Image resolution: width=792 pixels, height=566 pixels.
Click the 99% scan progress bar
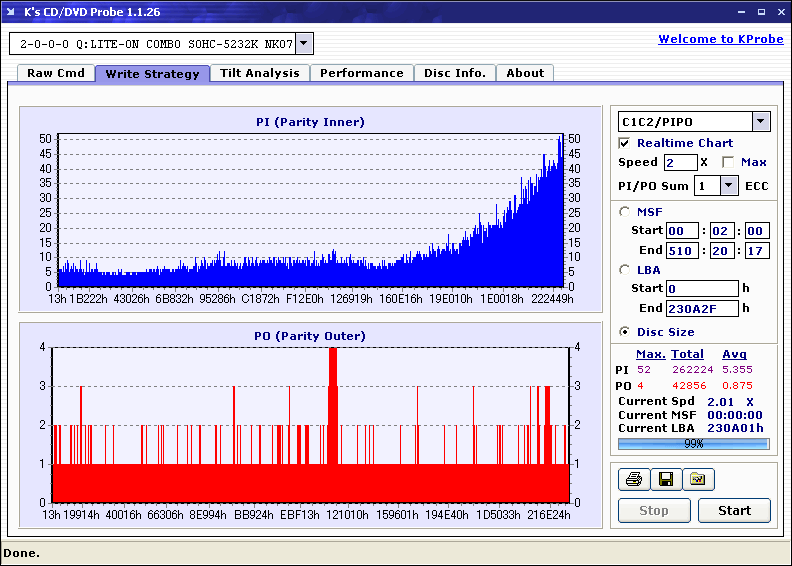[693, 443]
